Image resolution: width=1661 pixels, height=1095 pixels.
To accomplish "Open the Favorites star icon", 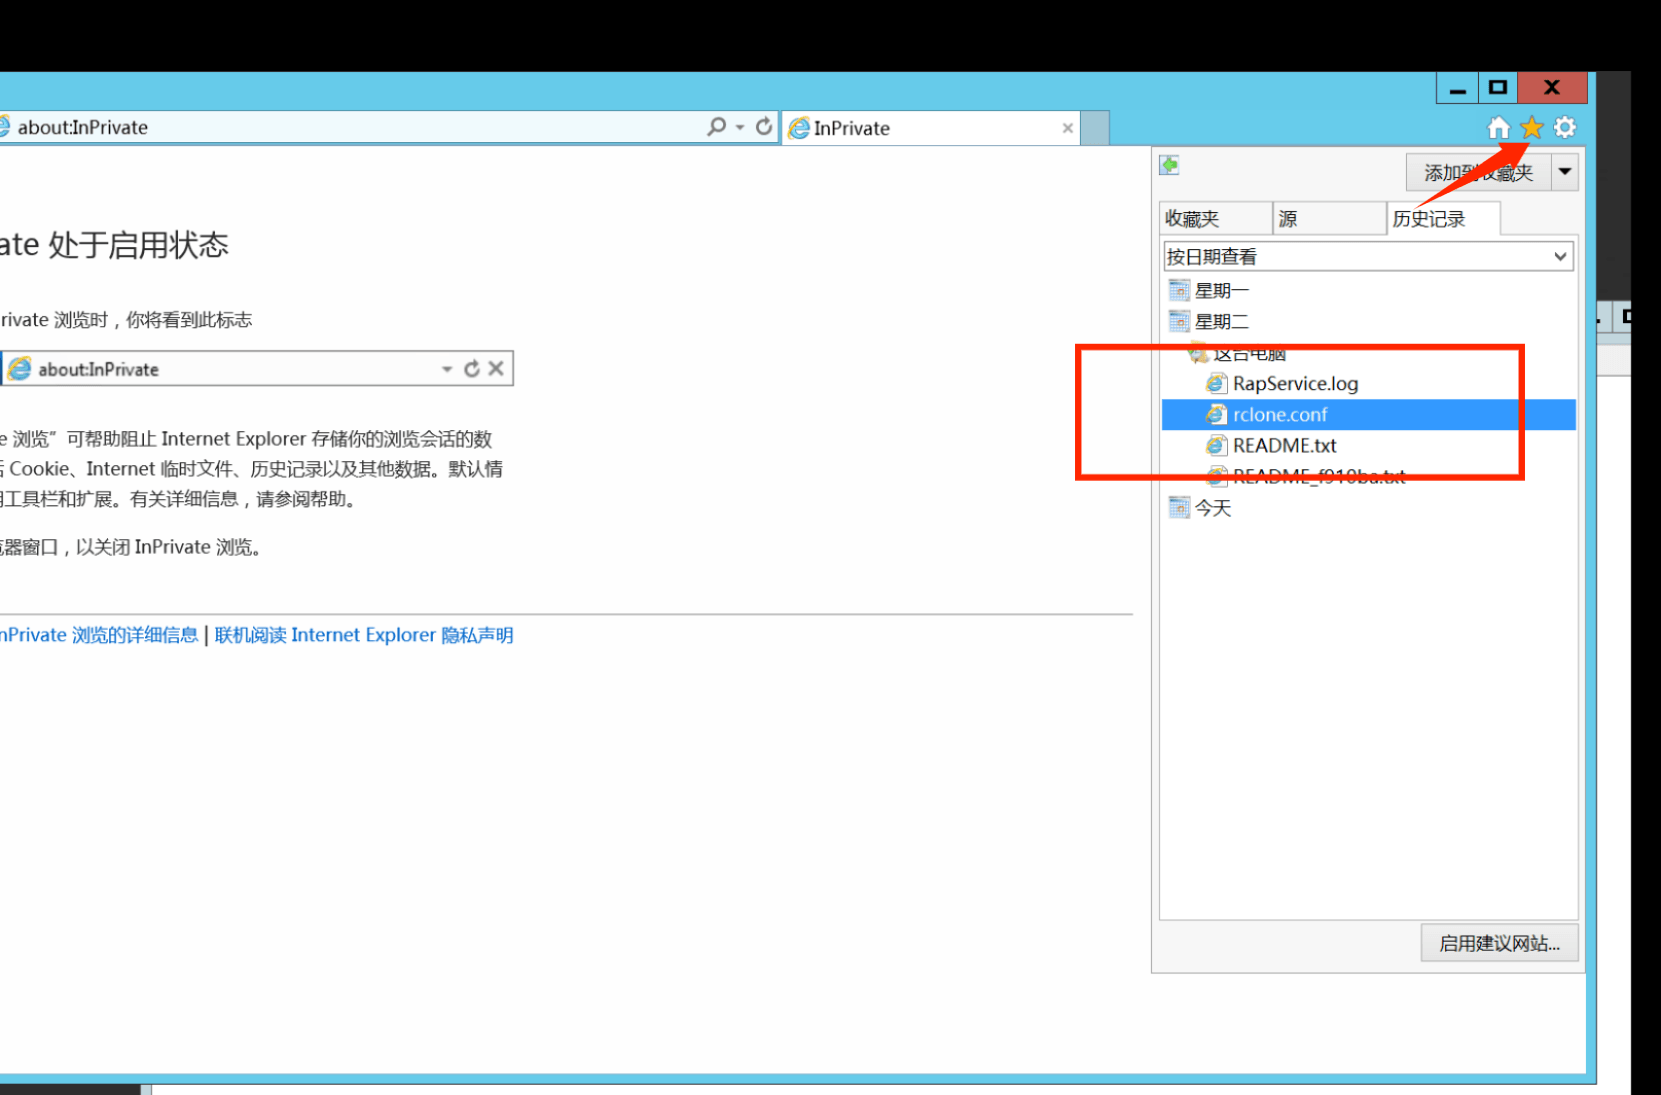I will pos(1532,128).
